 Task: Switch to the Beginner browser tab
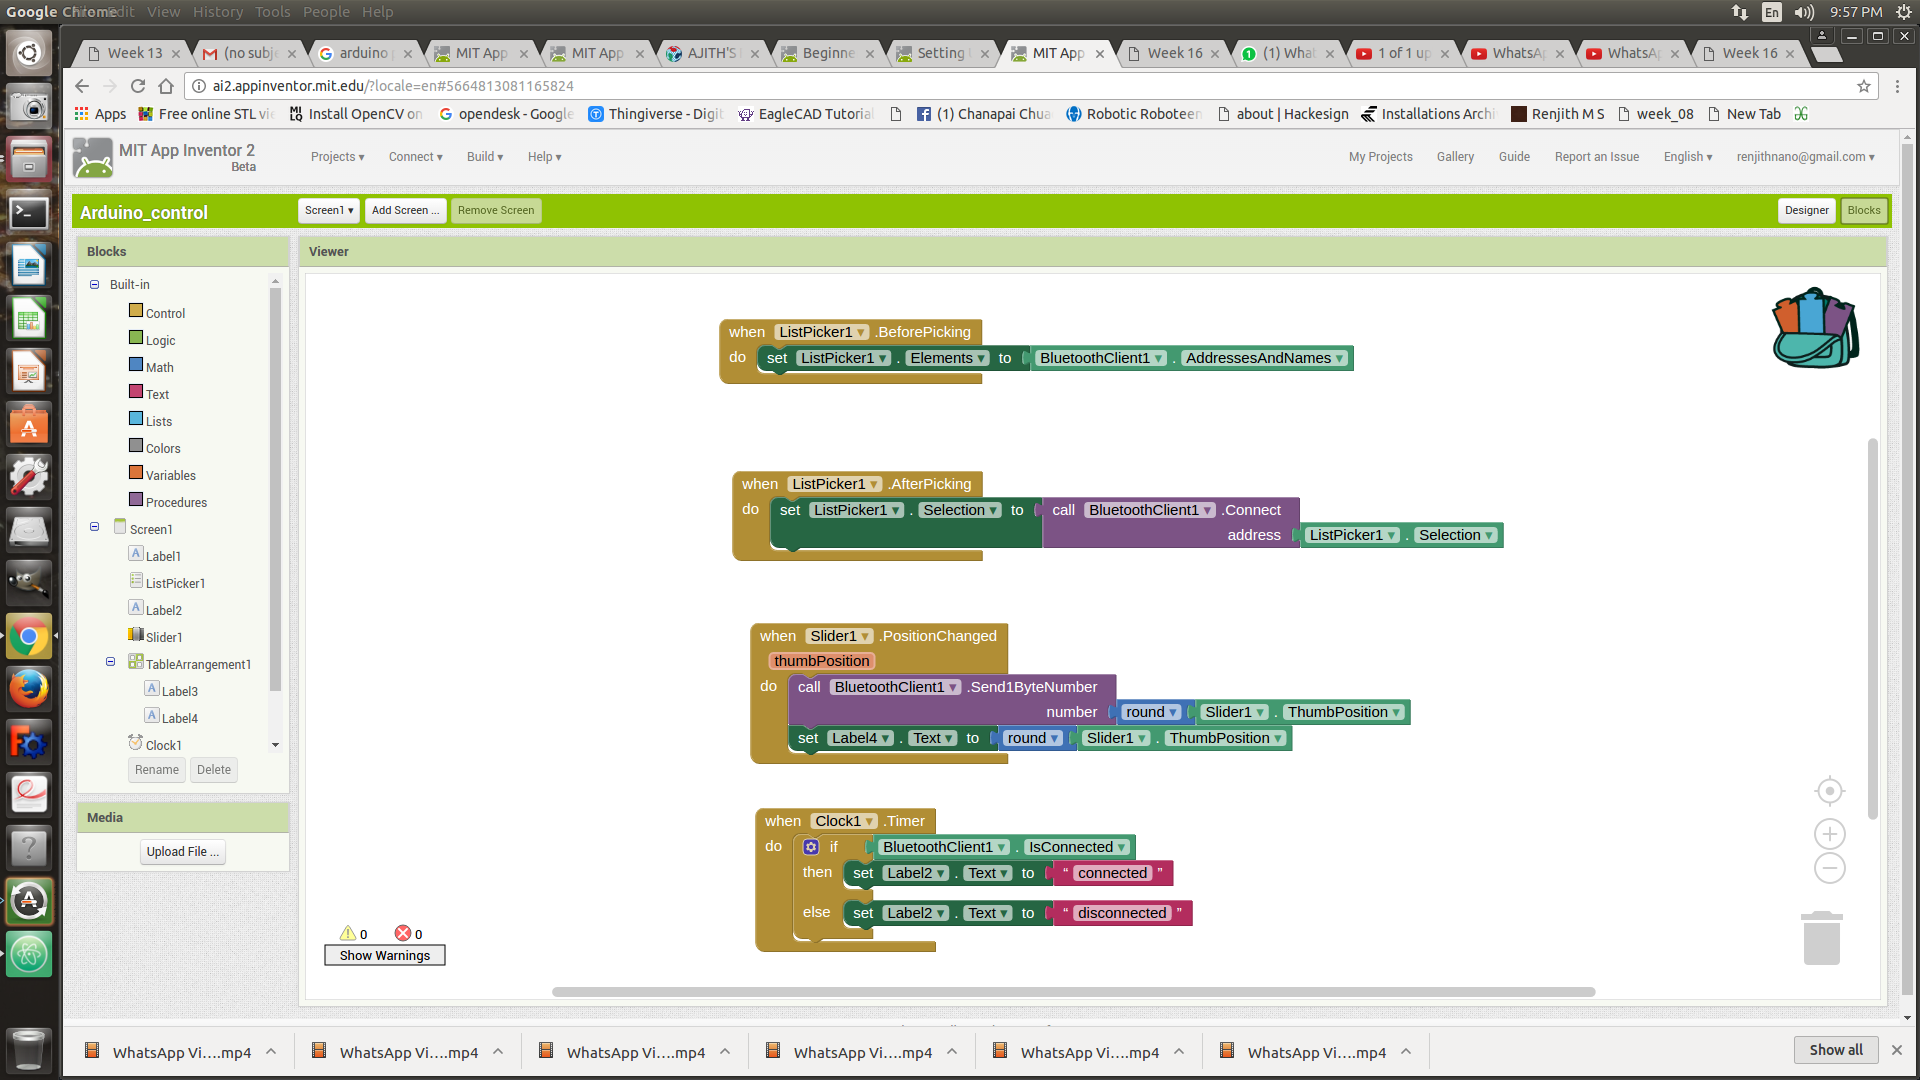pos(828,53)
